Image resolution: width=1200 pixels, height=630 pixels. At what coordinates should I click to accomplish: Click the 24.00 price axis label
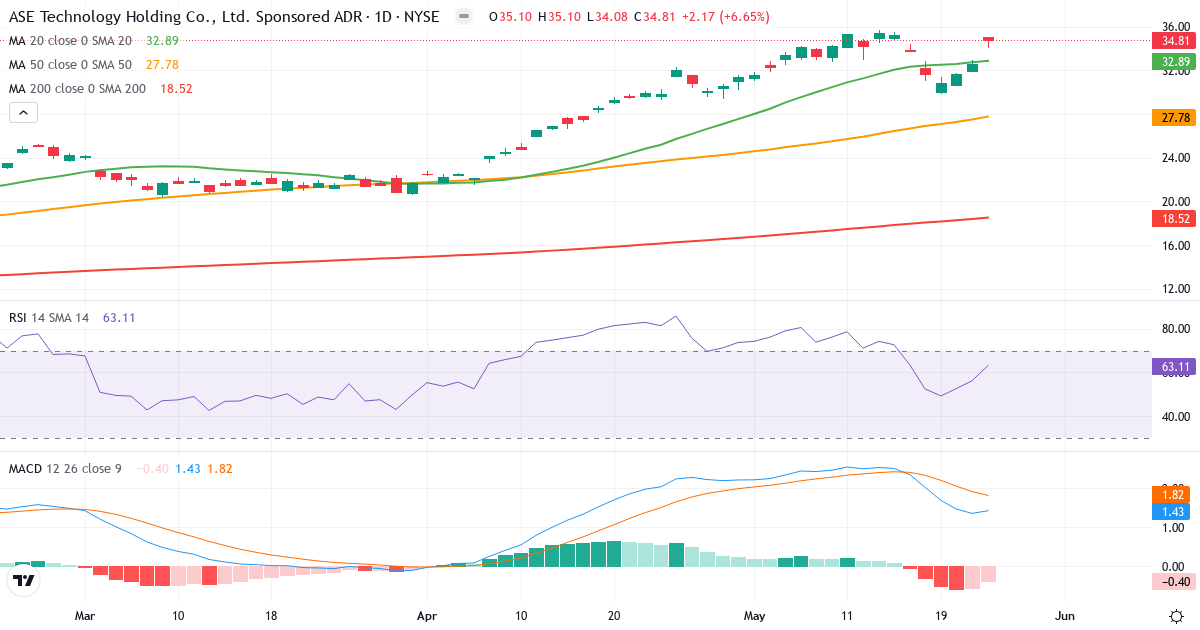point(1176,158)
